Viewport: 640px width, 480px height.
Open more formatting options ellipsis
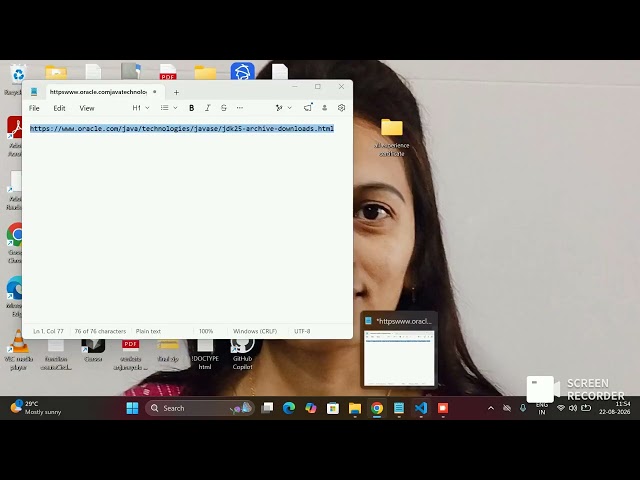pyautogui.click(x=240, y=108)
